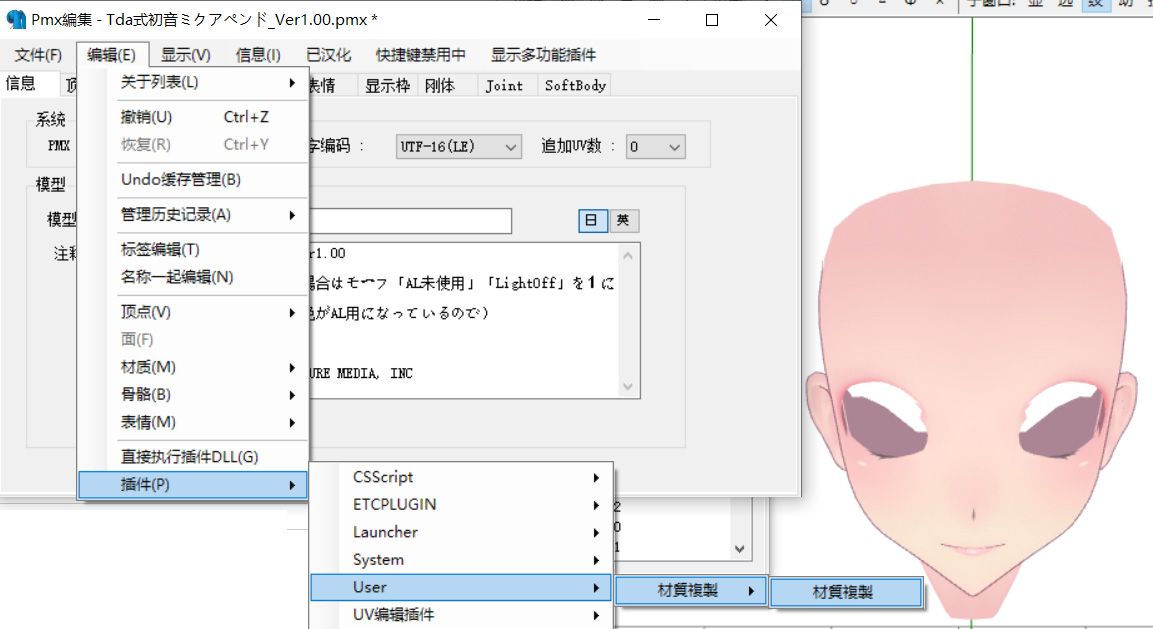Expand the ETCPLUGIN submenu

click(x=461, y=505)
